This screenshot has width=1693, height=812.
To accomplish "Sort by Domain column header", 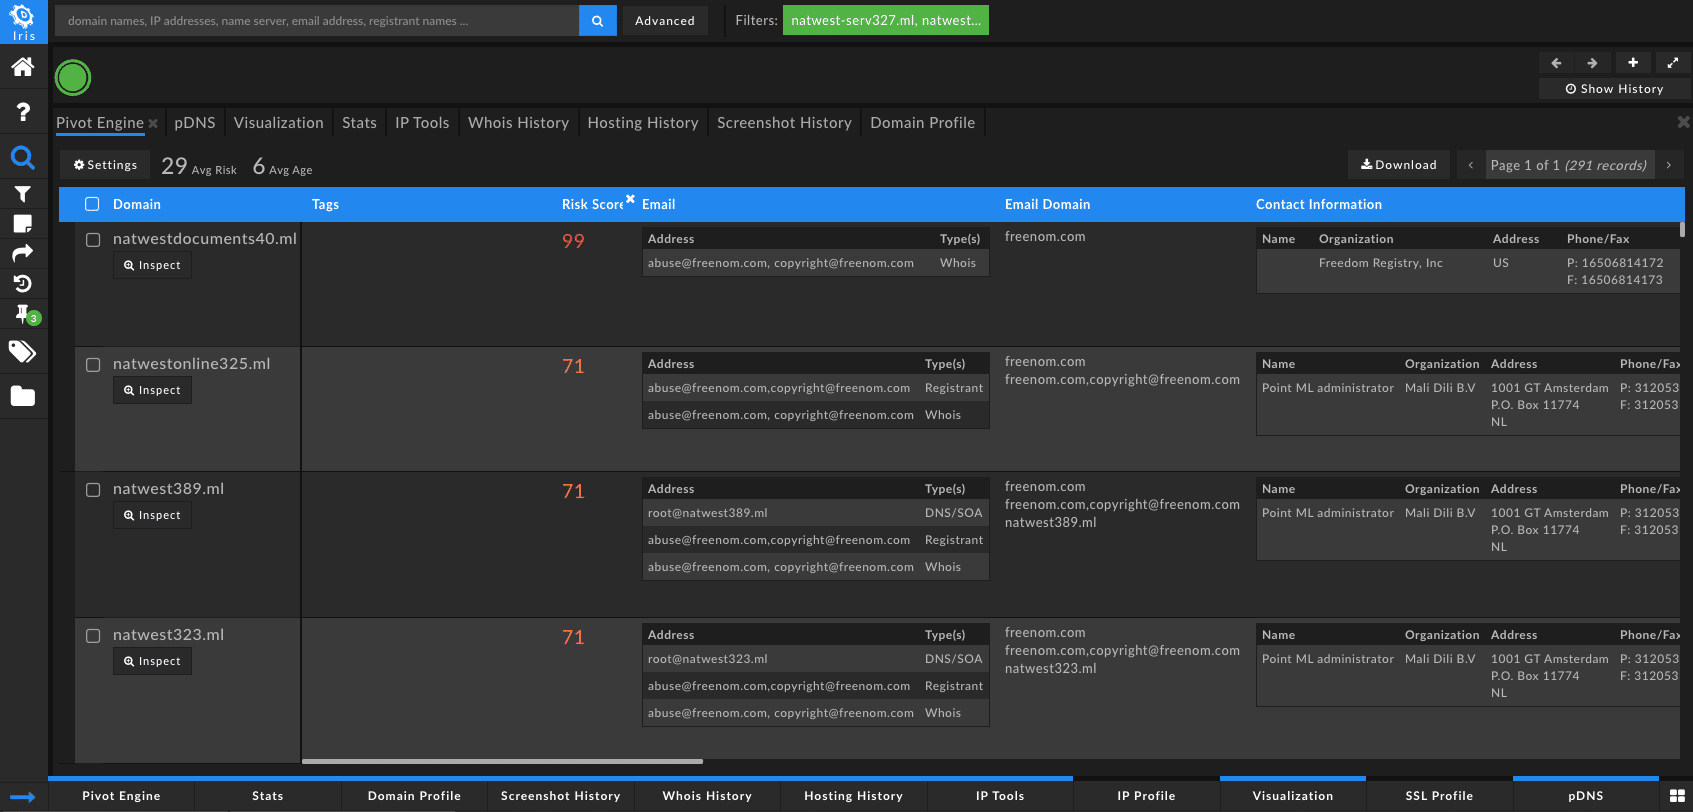I will (137, 204).
